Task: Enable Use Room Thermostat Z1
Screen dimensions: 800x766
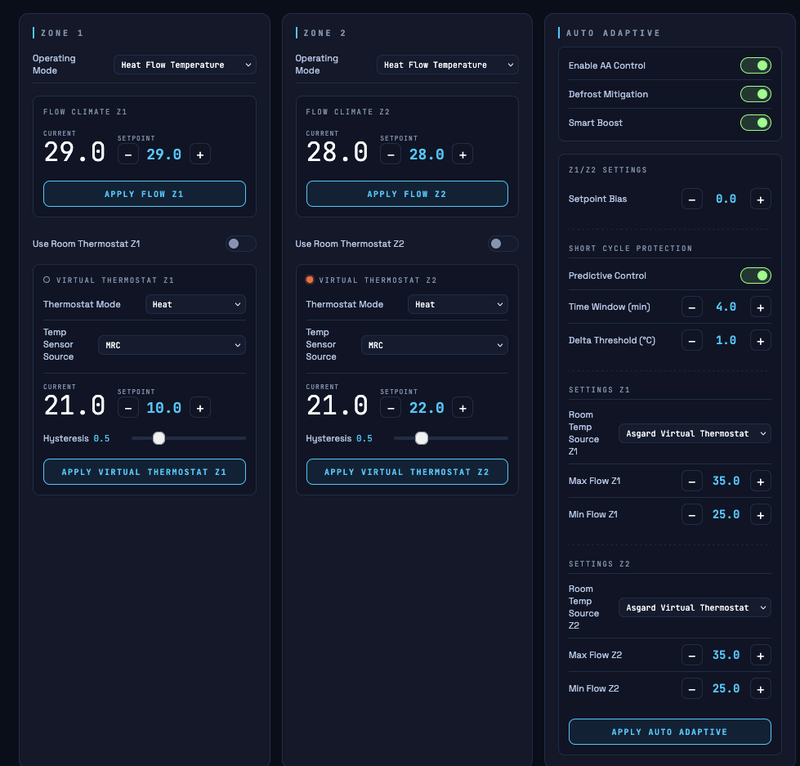Action: 241,243
